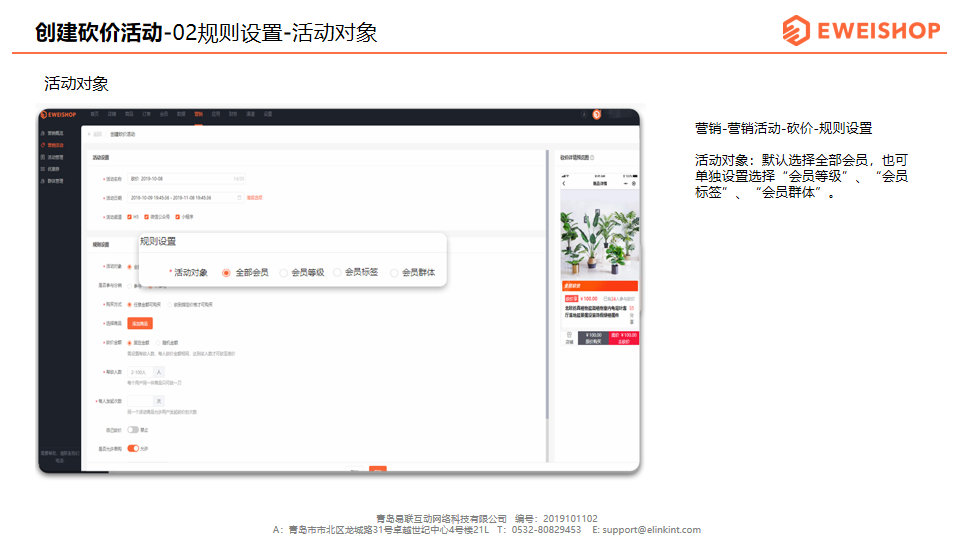Select the 全部会员 radio option
Image resolution: width=960 pixels, height=540 pixels.
(x=226, y=273)
